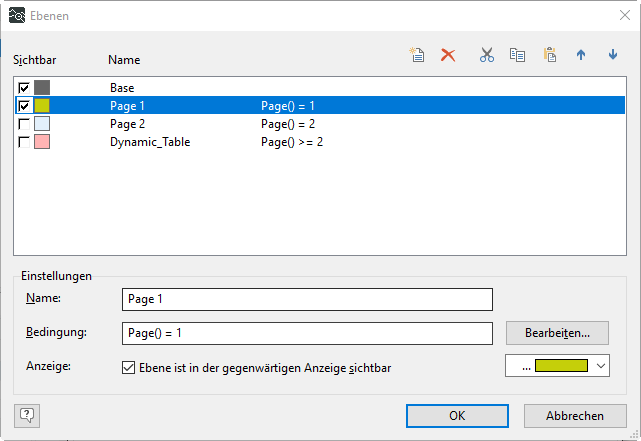Click the pink Dynamic_Table color swatch

42,142
